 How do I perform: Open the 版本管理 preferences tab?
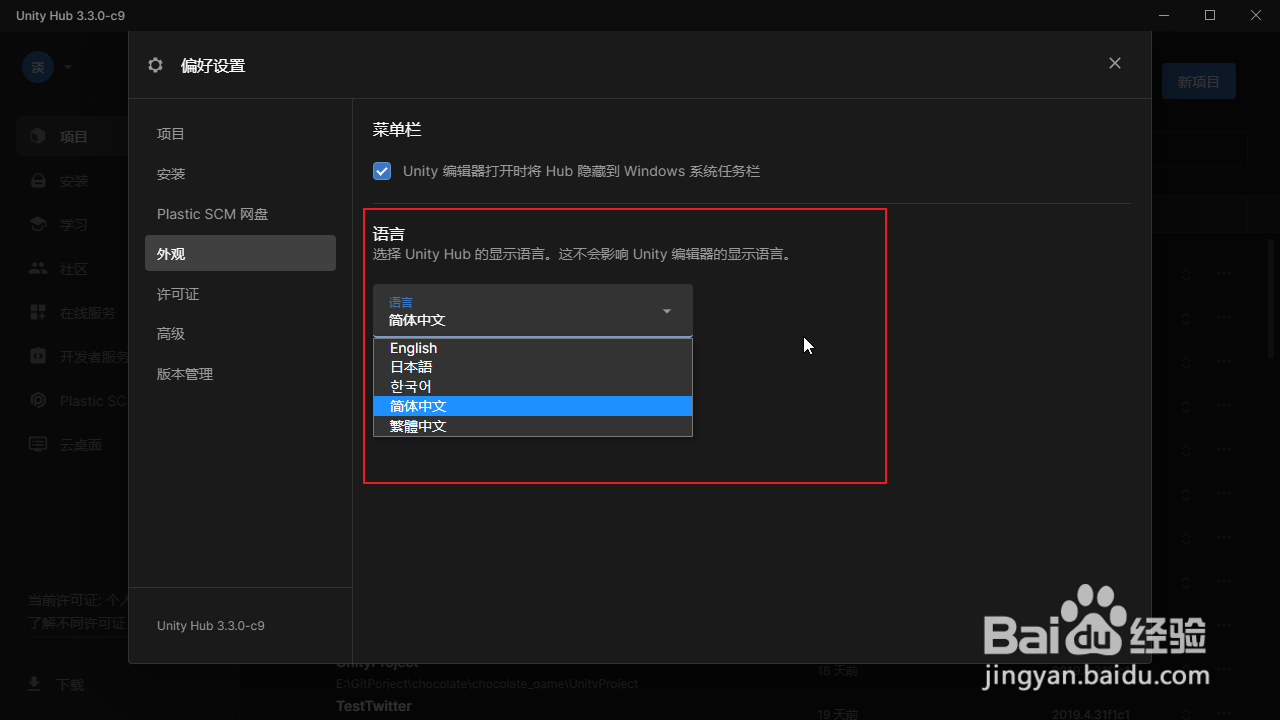(240, 374)
